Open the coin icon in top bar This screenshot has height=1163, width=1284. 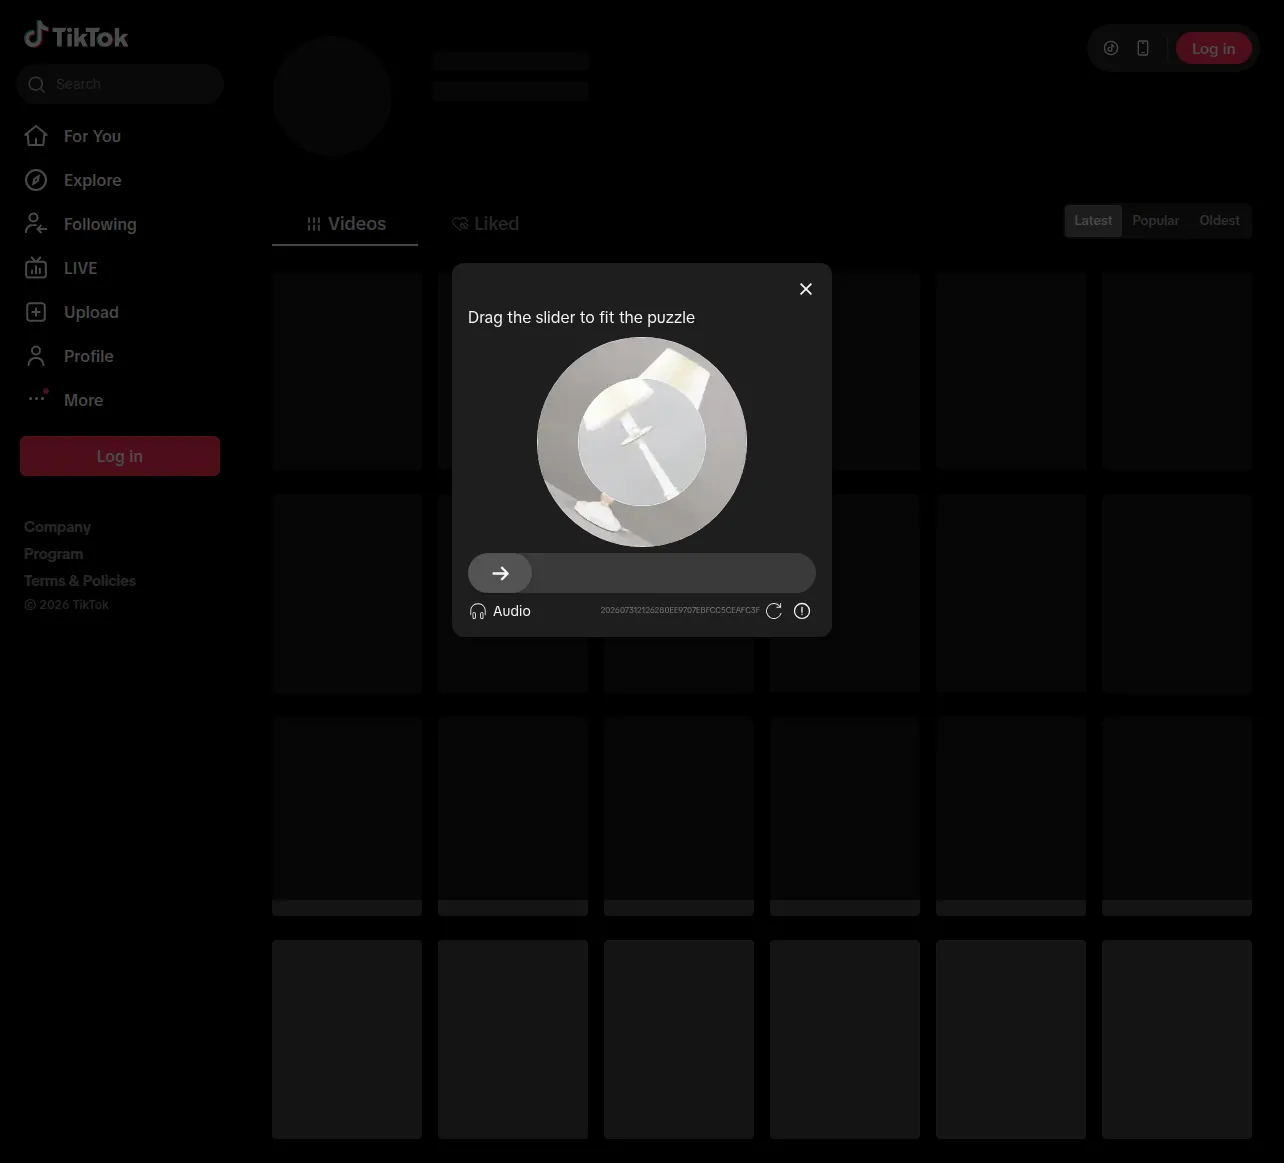(1111, 48)
